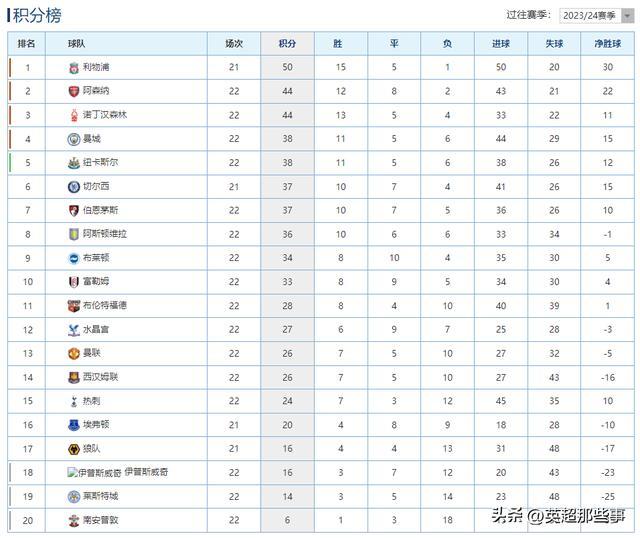Click the Manchester City crest icon
The height and width of the screenshot is (538, 640).
point(73,139)
